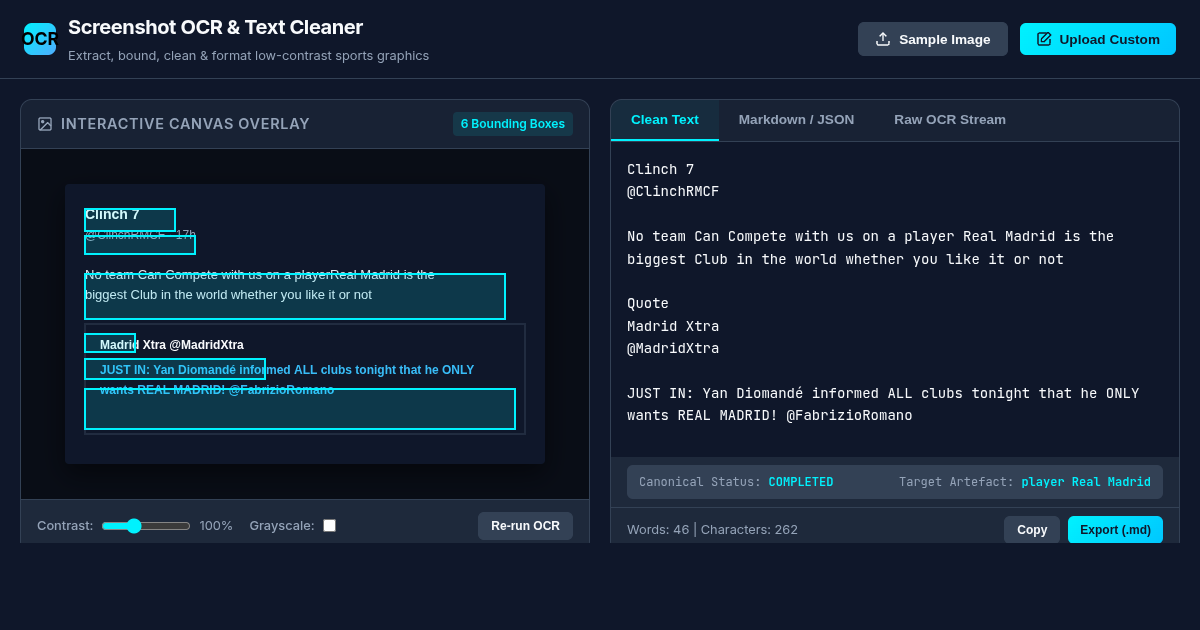Click the Screenshot OCR & Text Cleaner title
The width and height of the screenshot is (1200, 630).
(215, 28)
